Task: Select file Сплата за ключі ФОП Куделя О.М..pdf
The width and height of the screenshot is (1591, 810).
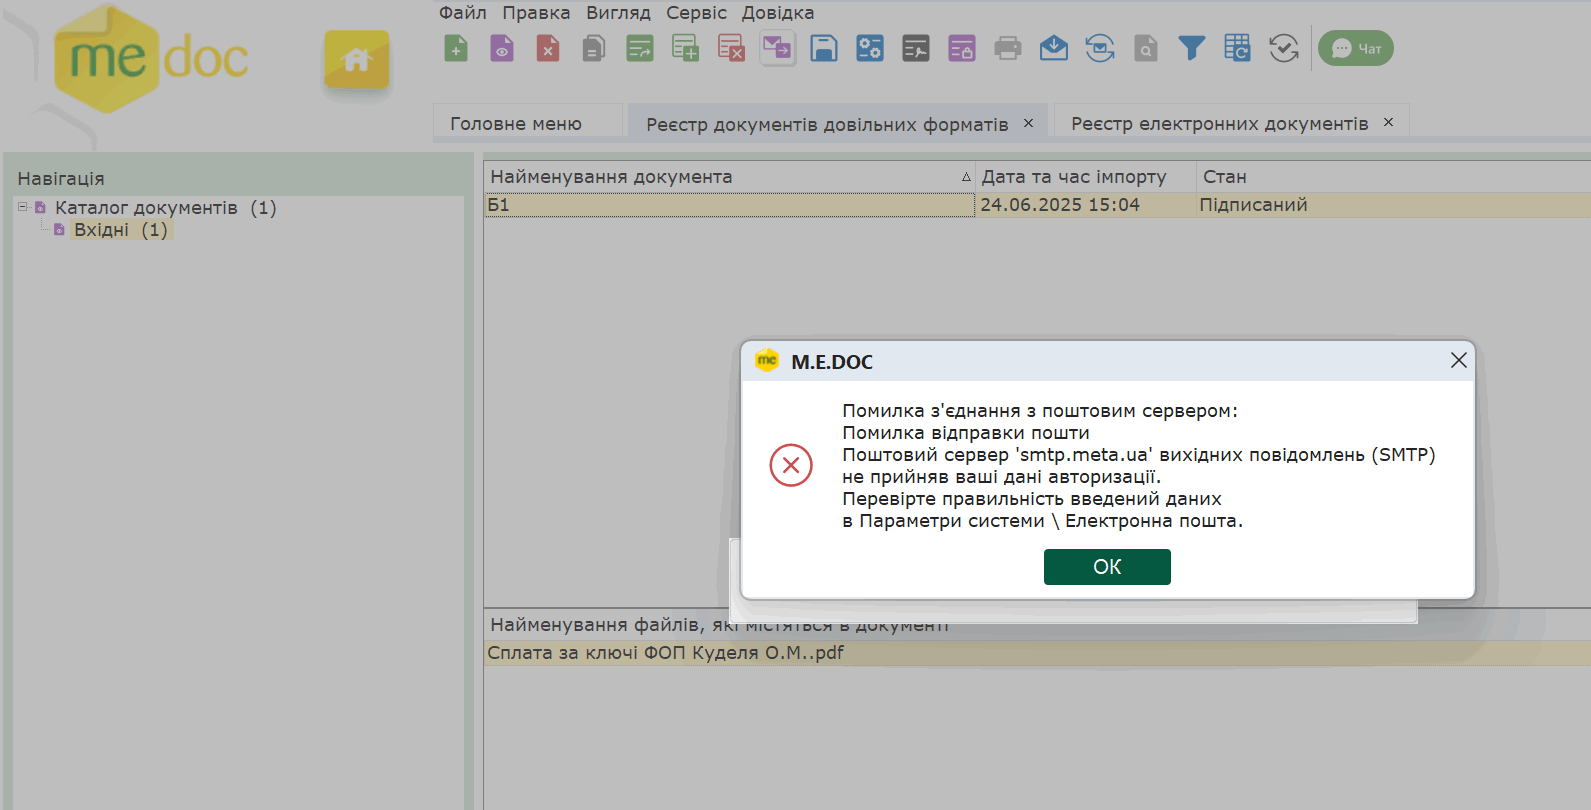Action: click(x=1037, y=653)
